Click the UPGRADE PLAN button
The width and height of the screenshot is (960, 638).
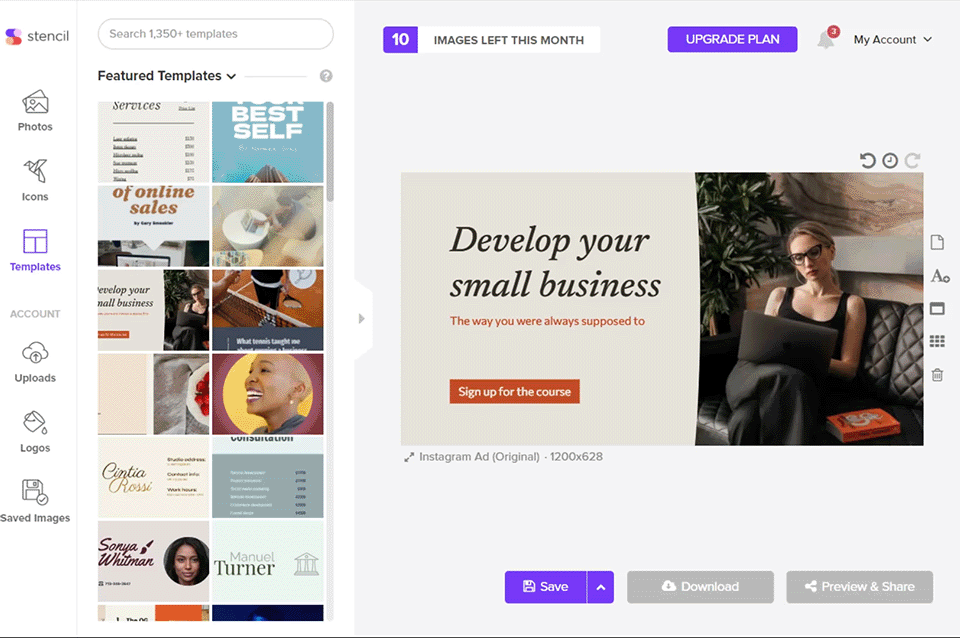[x=732, y=39]
